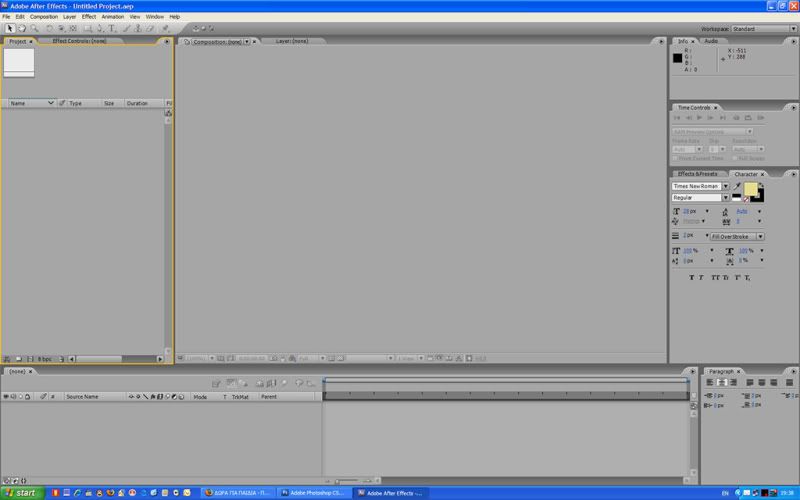Toggle All Caps in Character panel

pos(715,278)
